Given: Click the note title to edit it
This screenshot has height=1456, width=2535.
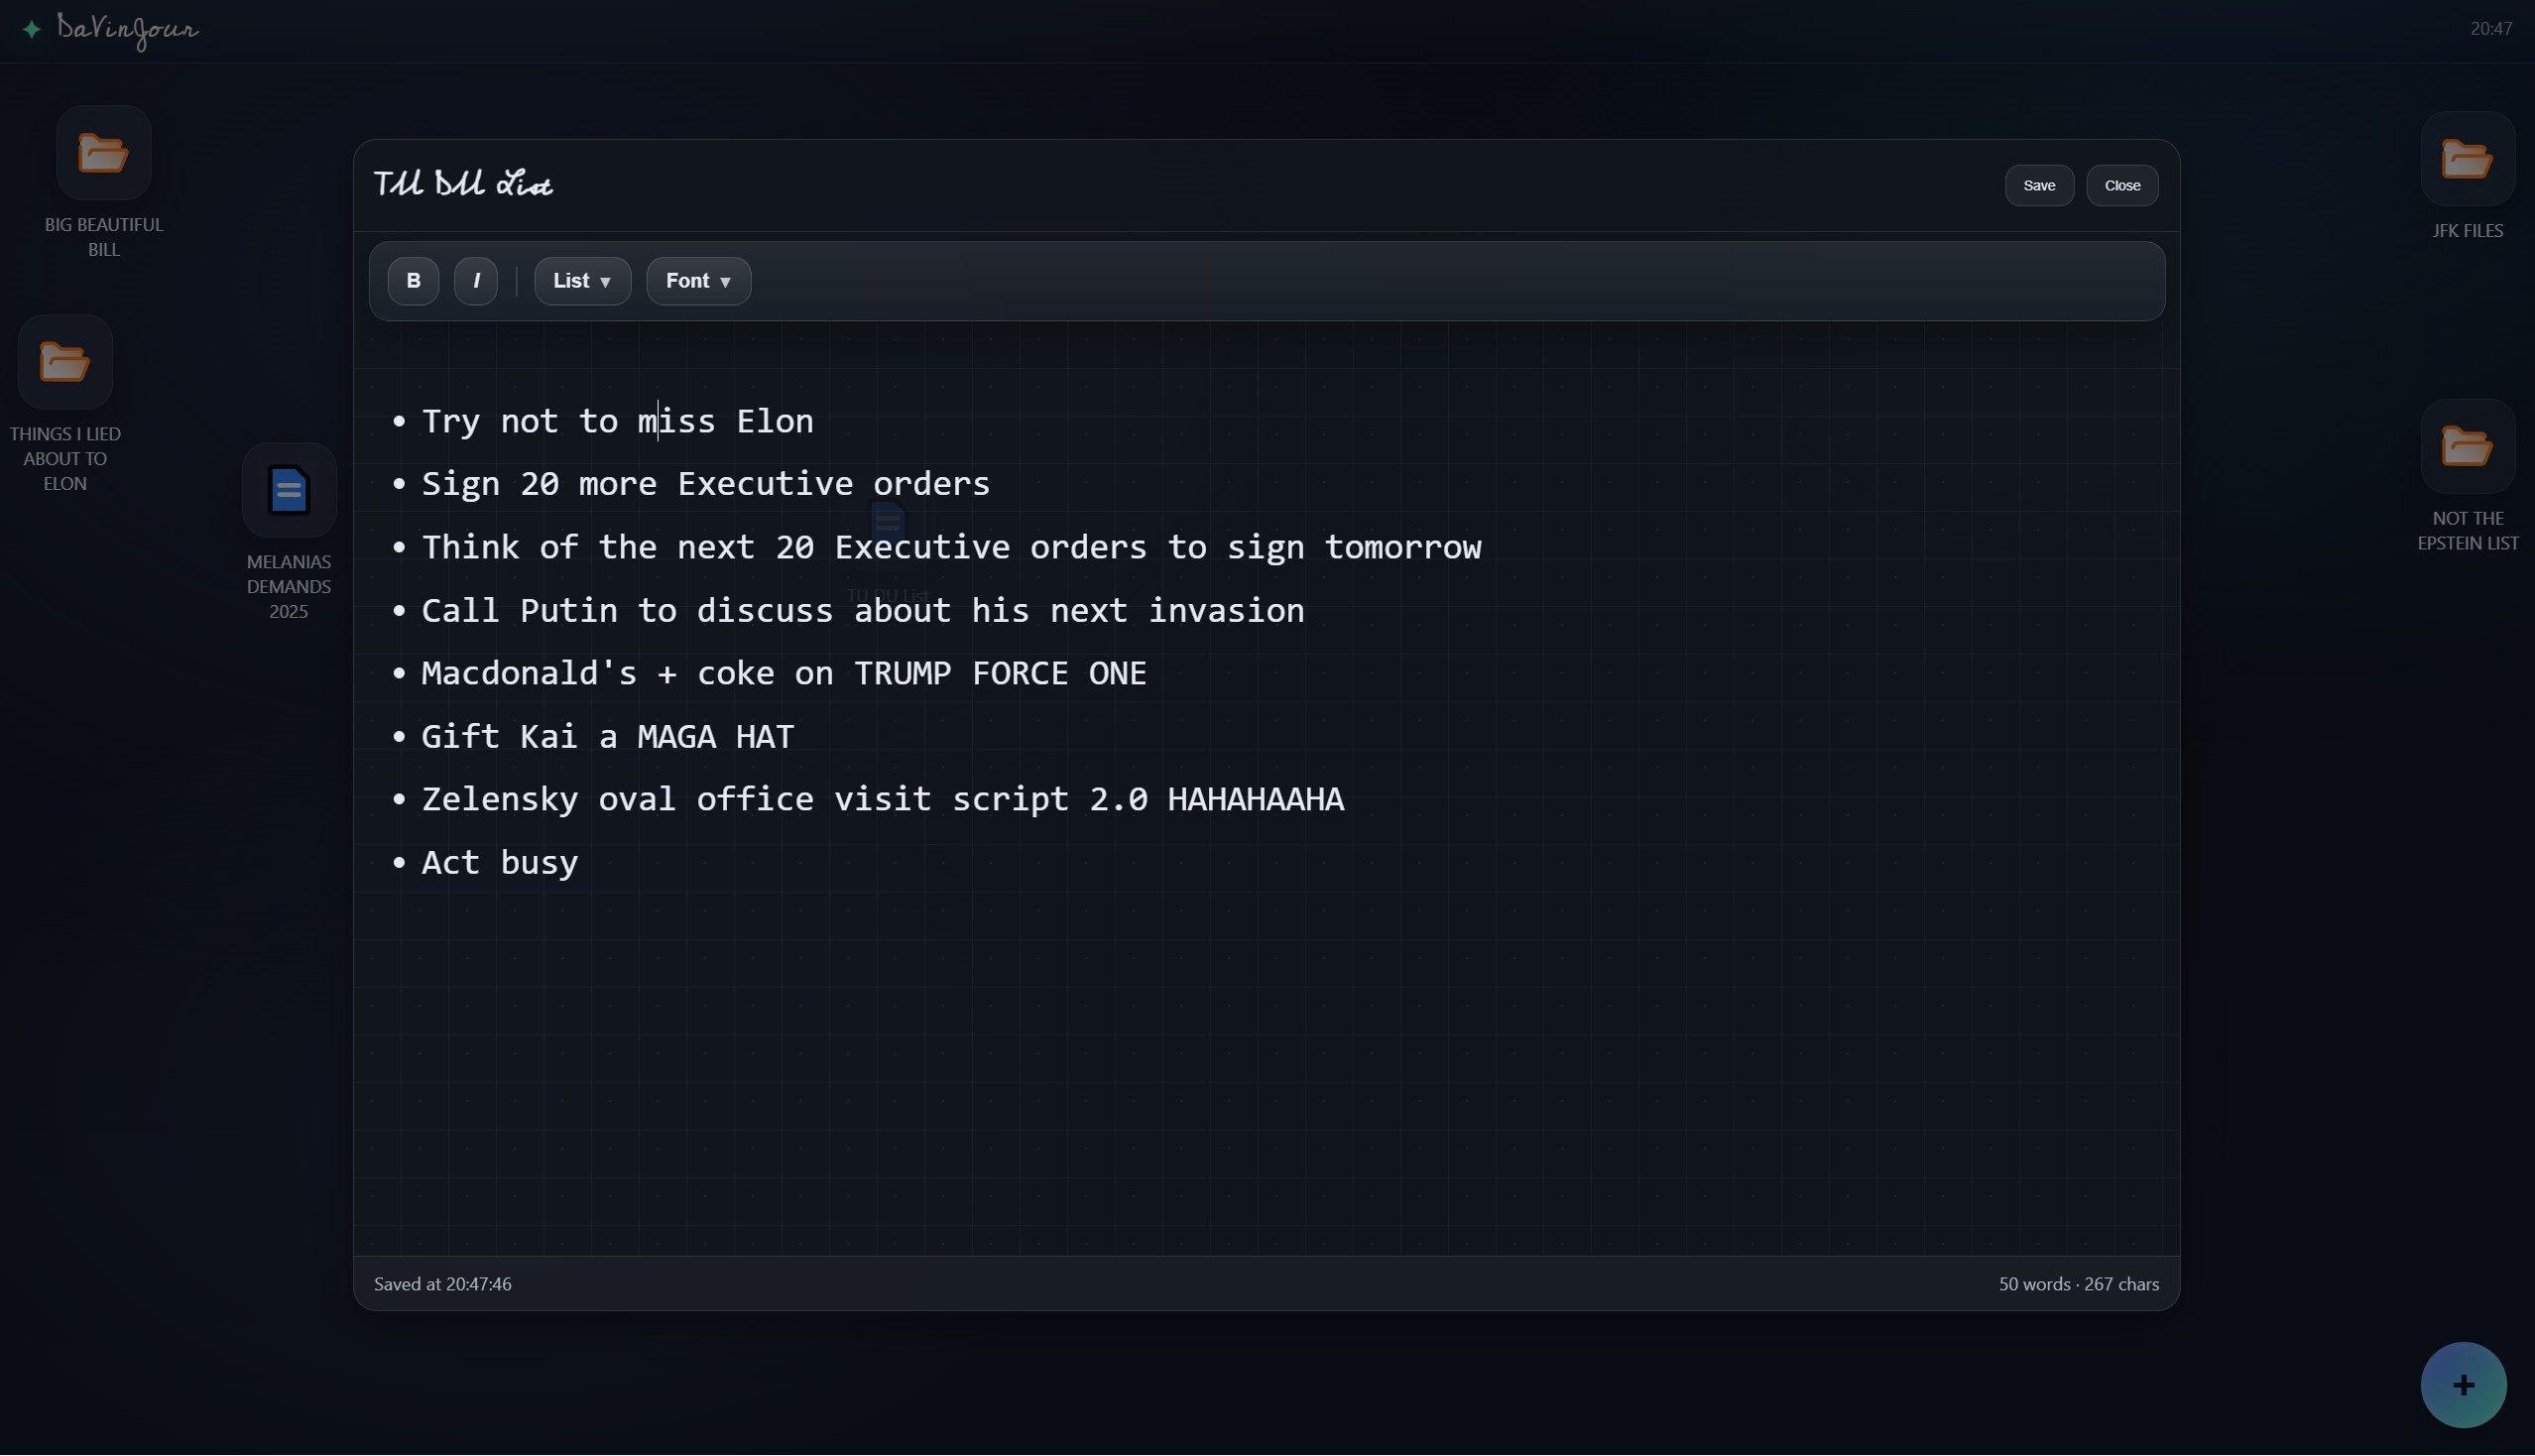Looking at the screenshot, I should (x=462, y=185).
